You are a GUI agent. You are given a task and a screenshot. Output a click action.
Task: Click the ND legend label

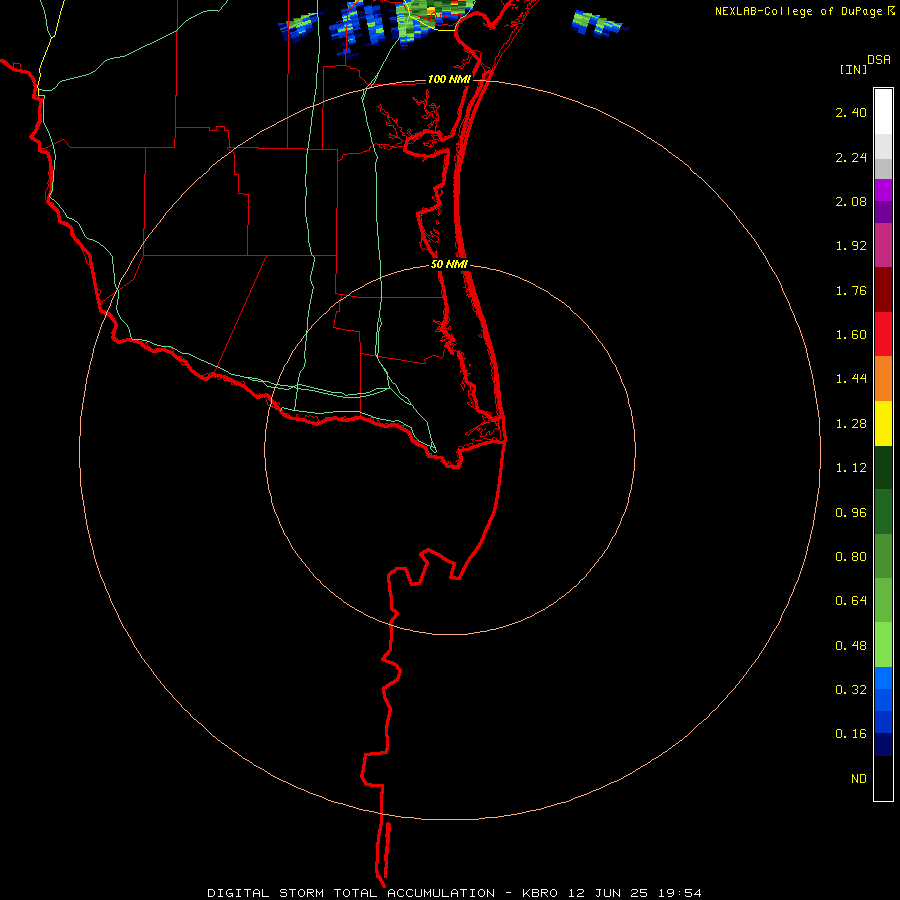coord(859,779)
